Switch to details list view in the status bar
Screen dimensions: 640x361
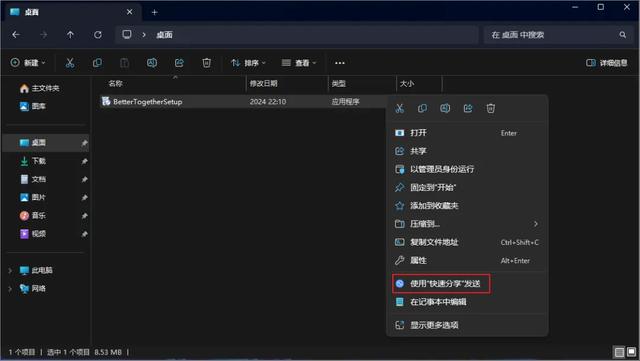pos(619,352)
